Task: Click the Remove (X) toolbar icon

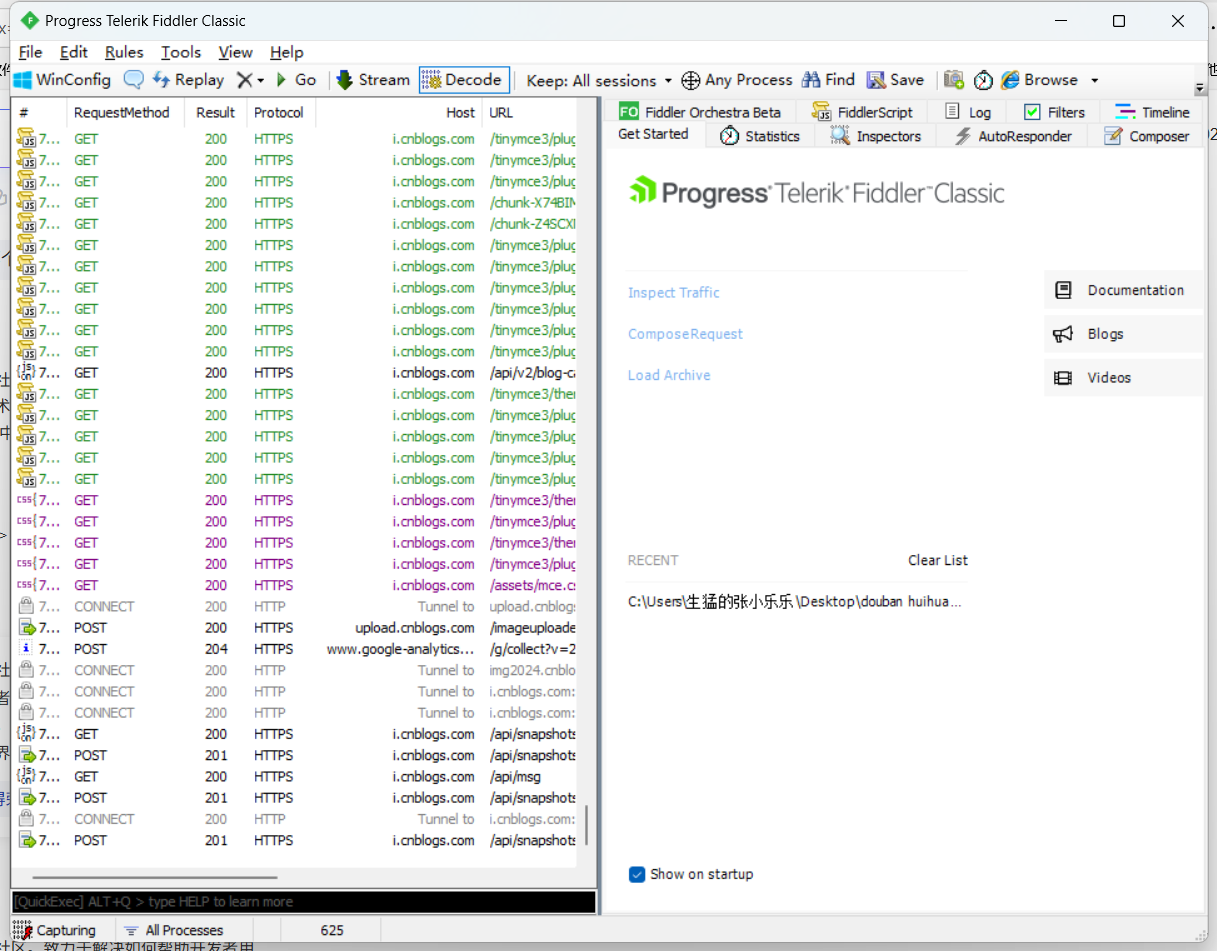Action: [x=244, y=80]
